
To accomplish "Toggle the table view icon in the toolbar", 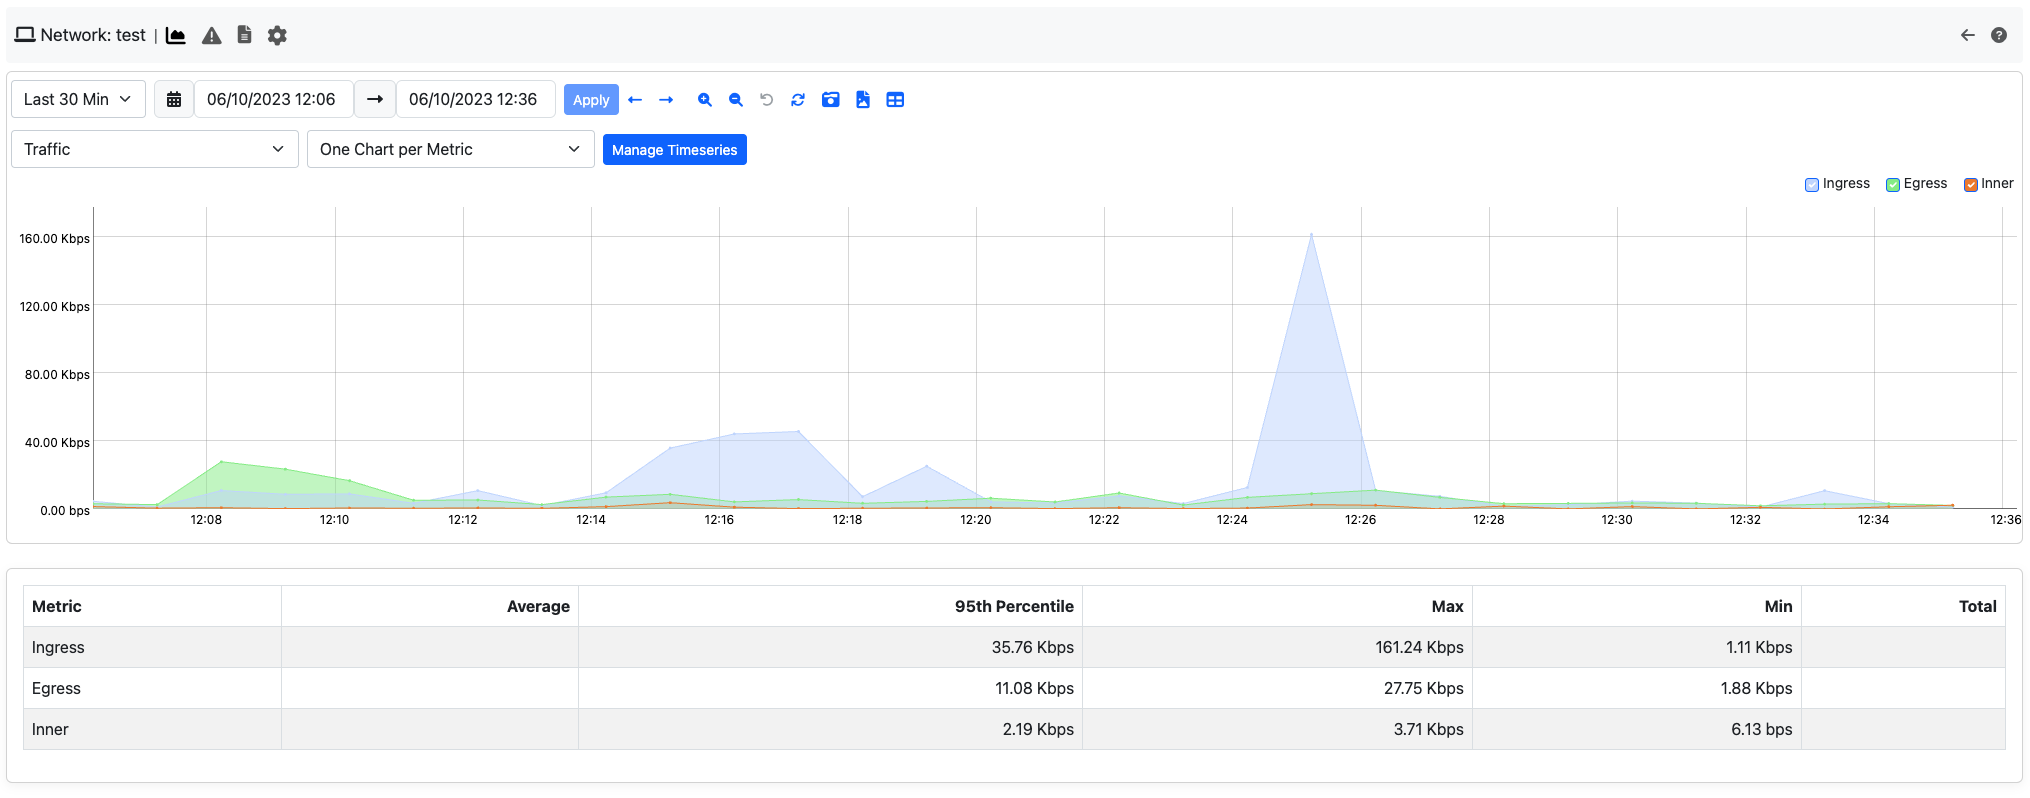I will tap(895, 100).
